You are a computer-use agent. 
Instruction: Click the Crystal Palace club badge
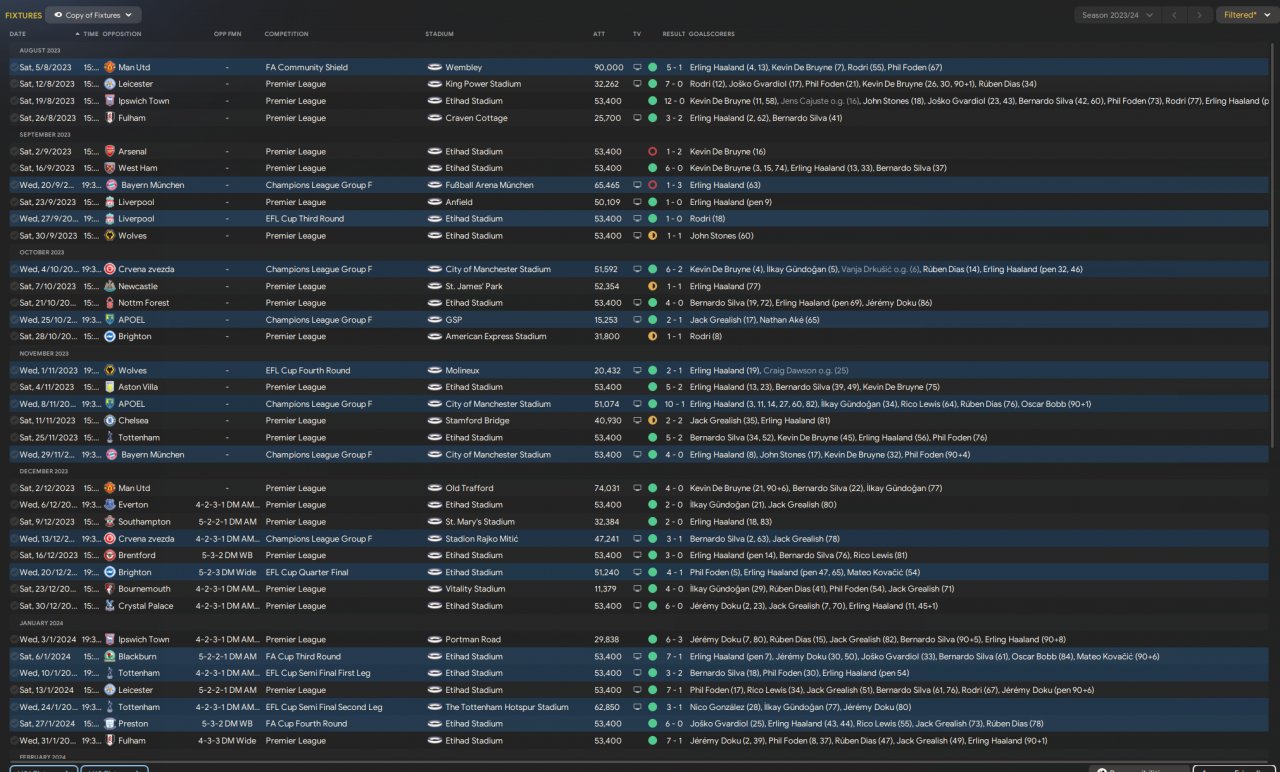click(110, 606)
